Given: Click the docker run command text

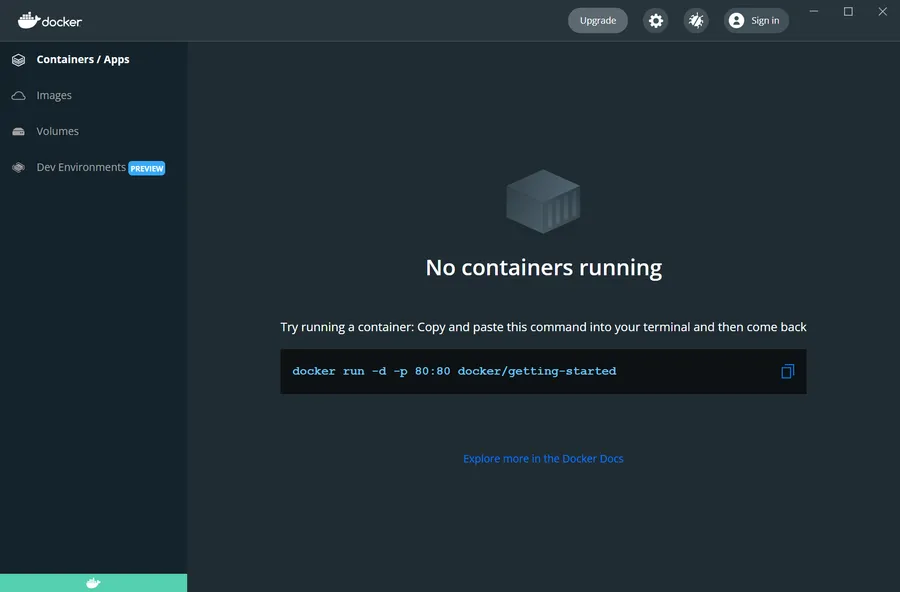Looking at the screenshot, I should [454, 371].
